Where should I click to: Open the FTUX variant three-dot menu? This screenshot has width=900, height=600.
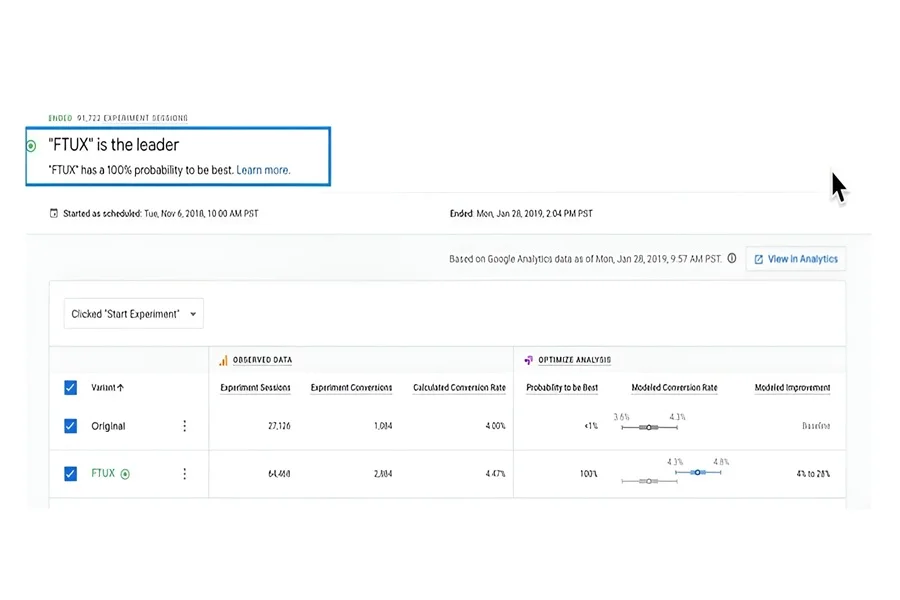[184, 474]
